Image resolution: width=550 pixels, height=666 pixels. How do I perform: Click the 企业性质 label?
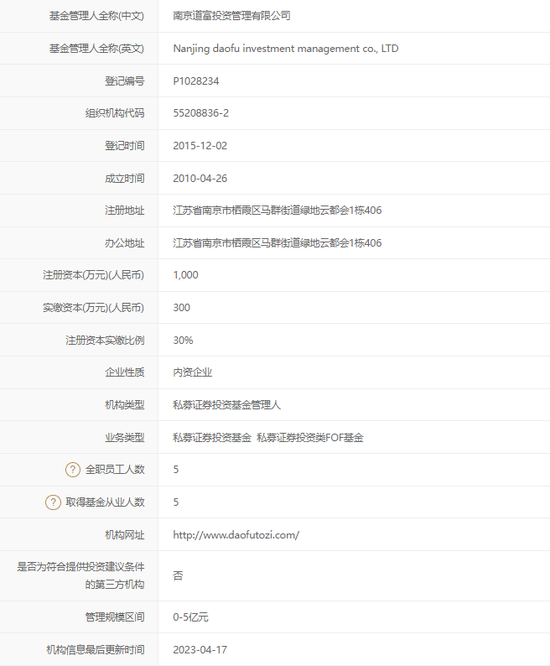[124, 373]
